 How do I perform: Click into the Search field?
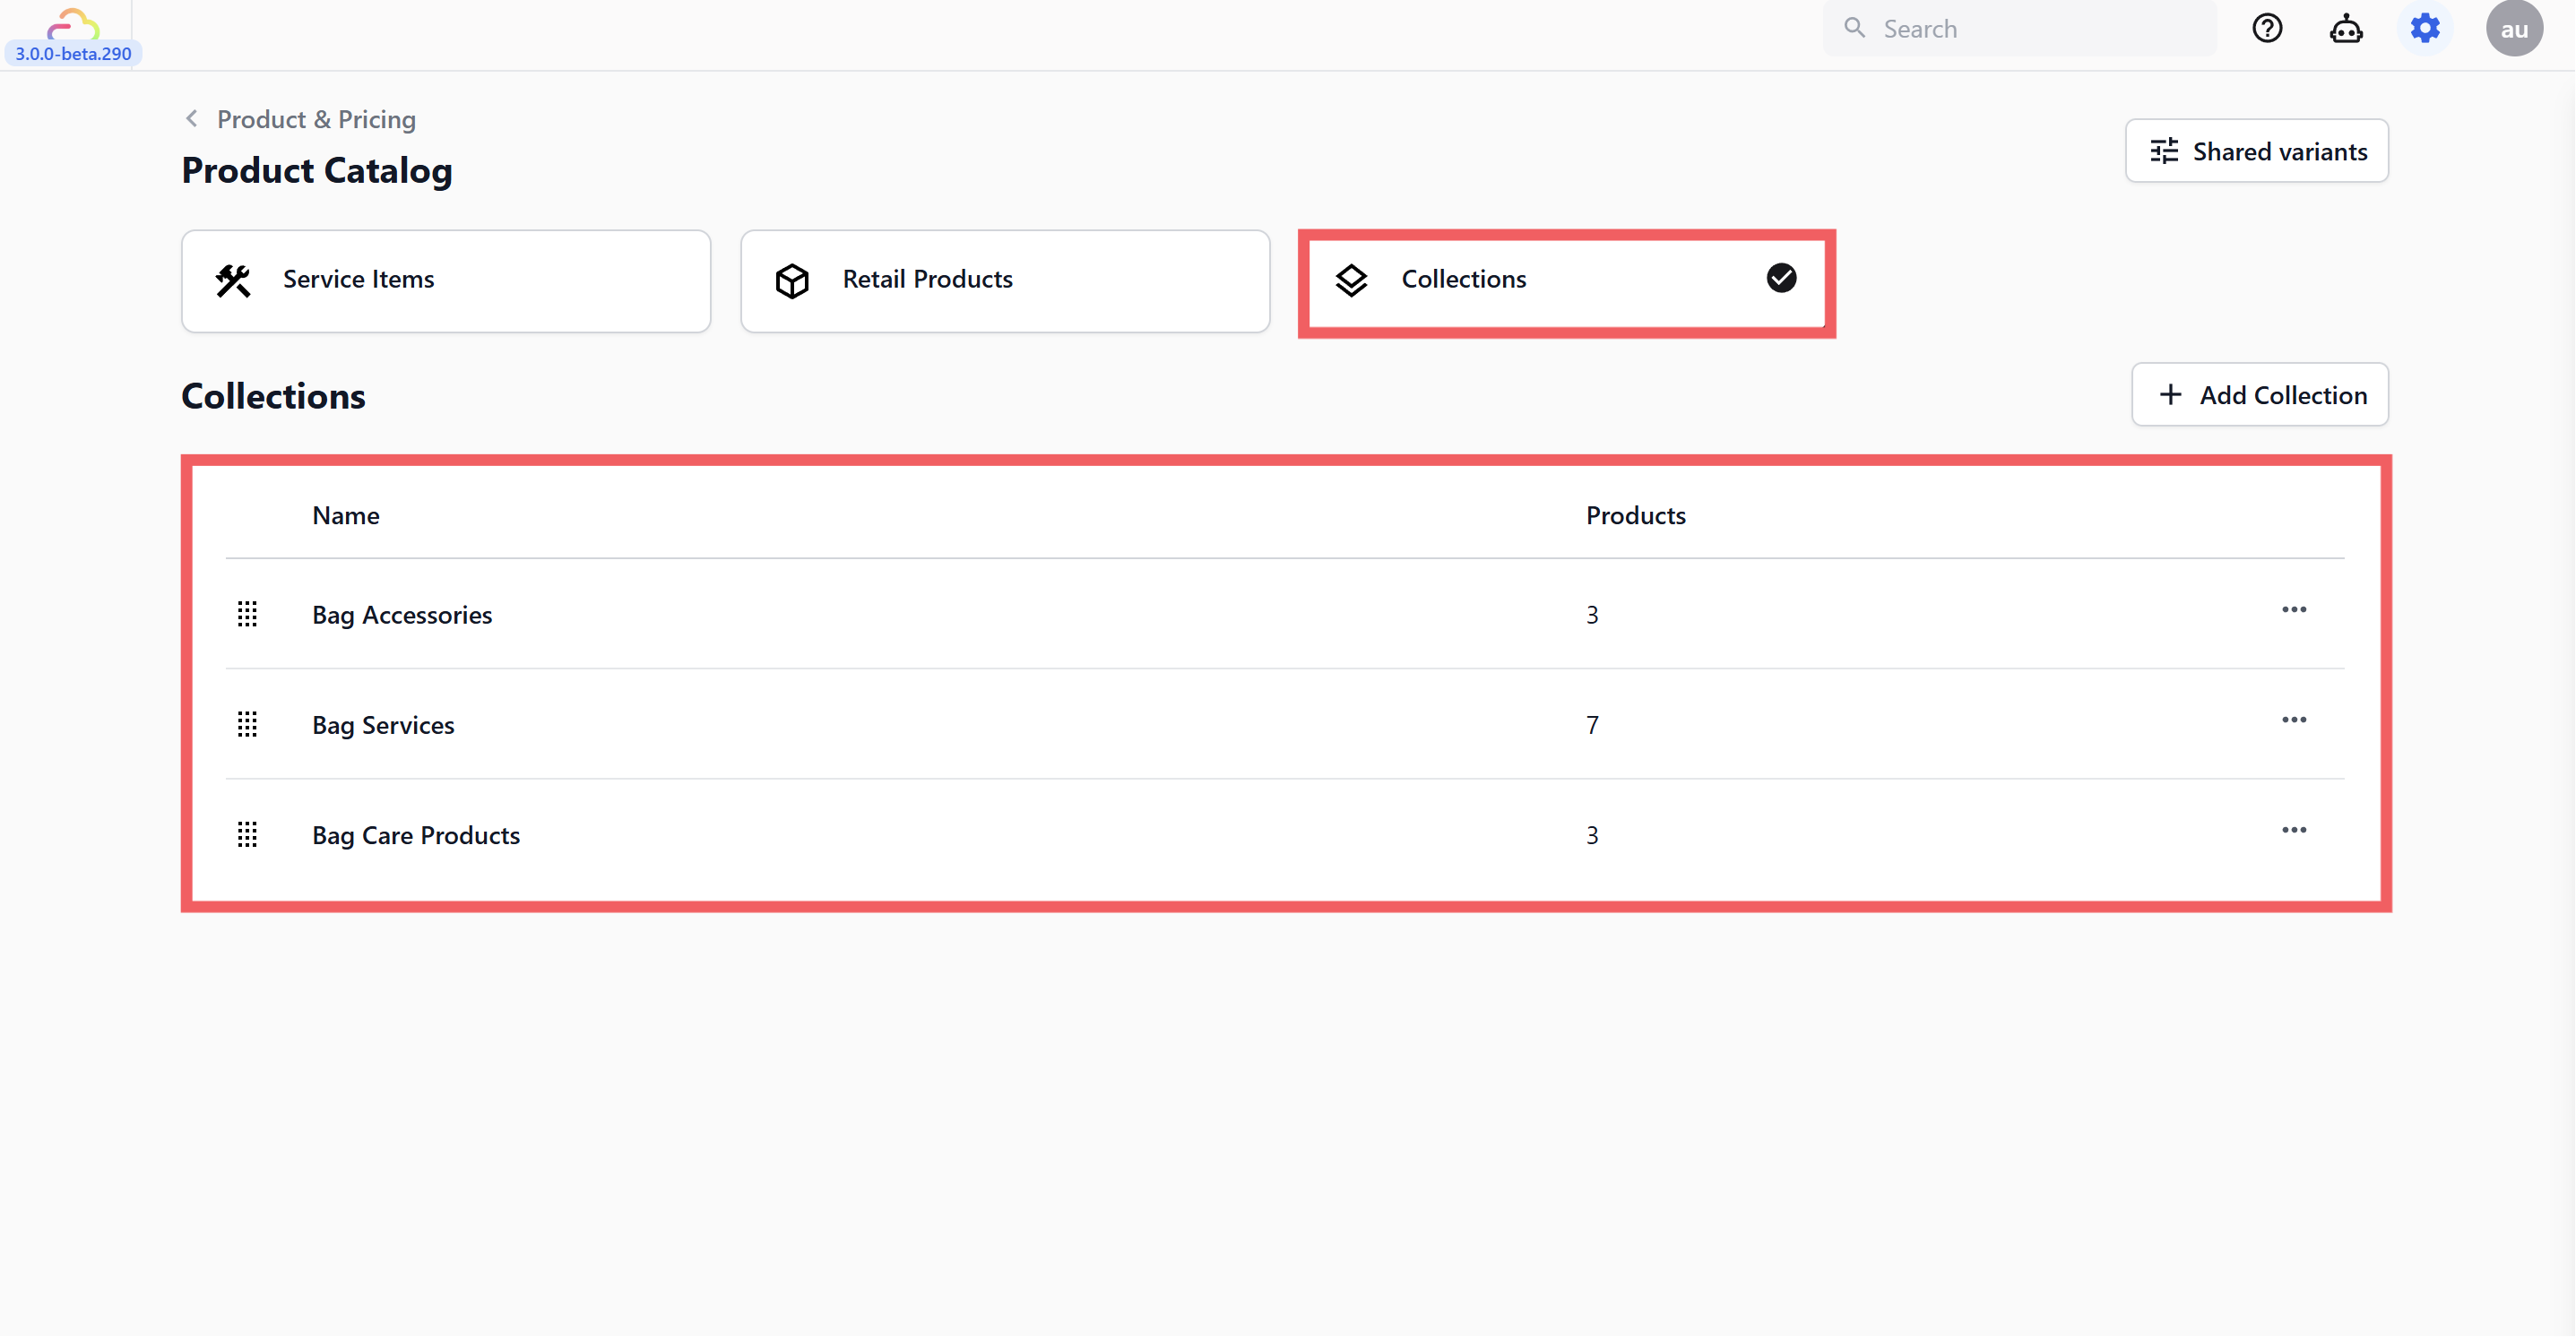[2030, 29]
